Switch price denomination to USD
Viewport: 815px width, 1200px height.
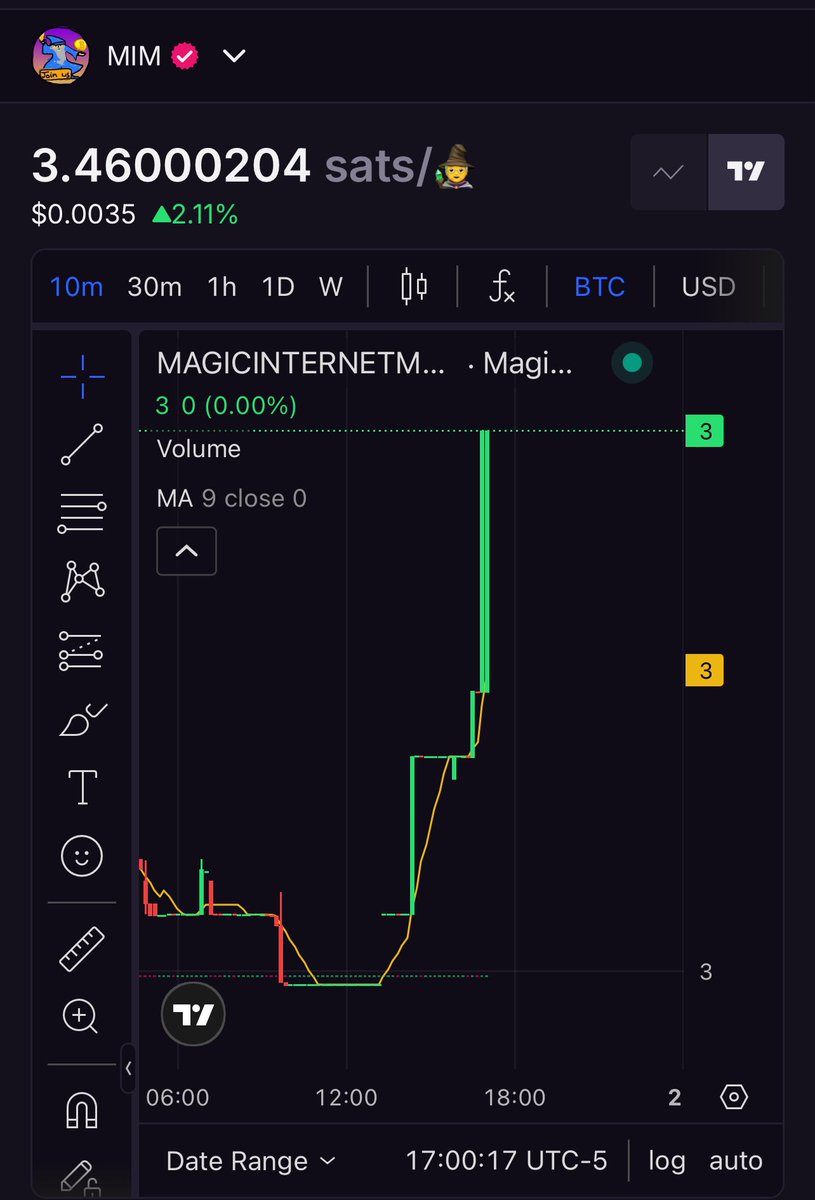(708, 287)
